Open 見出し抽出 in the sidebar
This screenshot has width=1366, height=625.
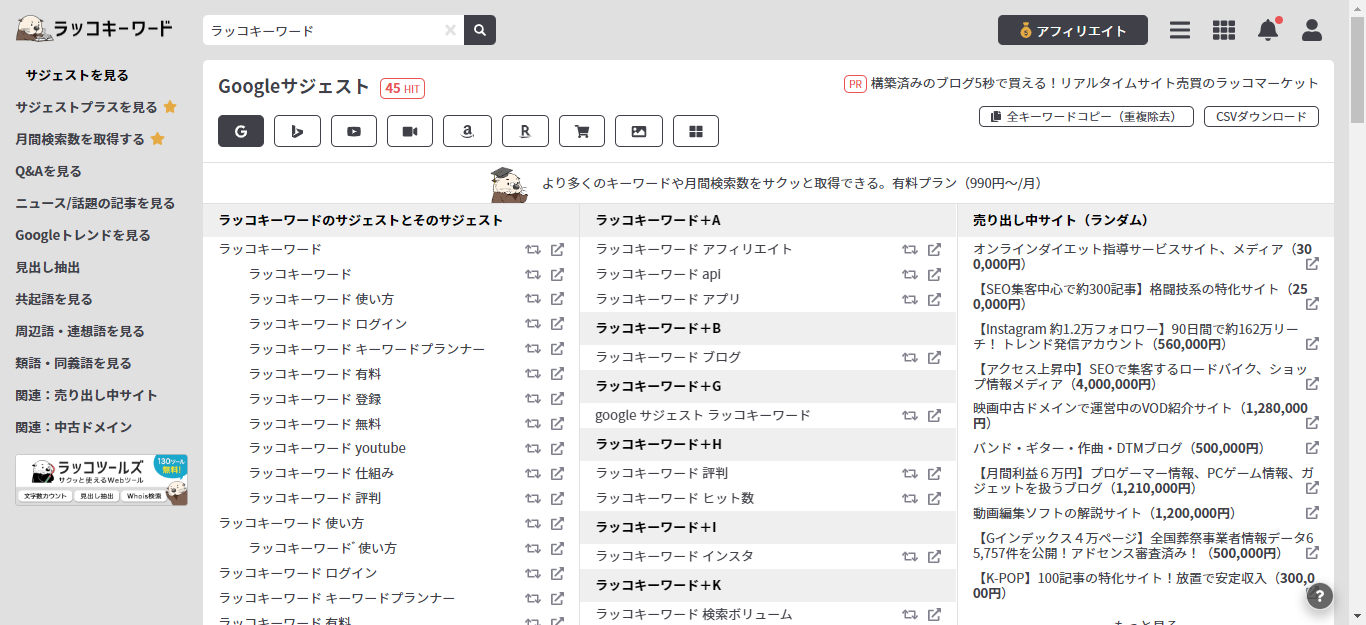[48, 267]
